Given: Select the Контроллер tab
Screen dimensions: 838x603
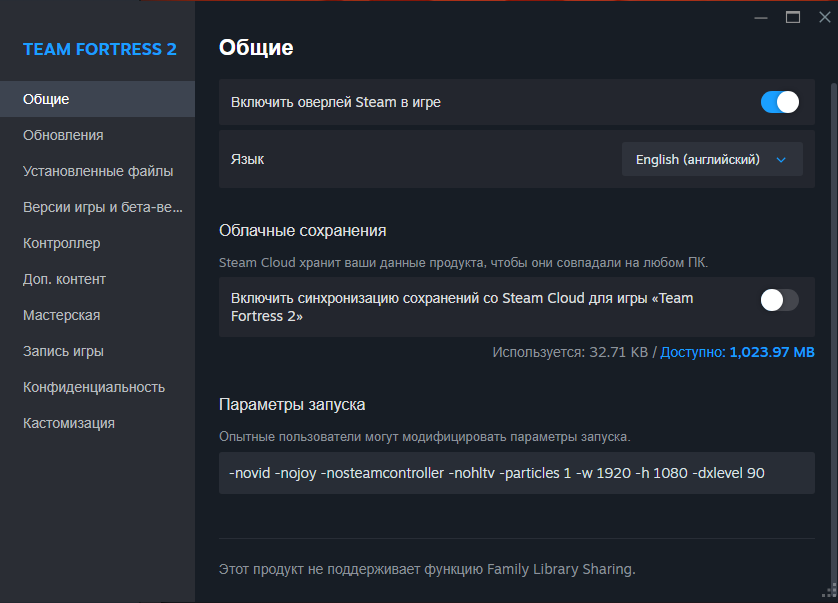Looking at the screenshot, I should point(97,243).
